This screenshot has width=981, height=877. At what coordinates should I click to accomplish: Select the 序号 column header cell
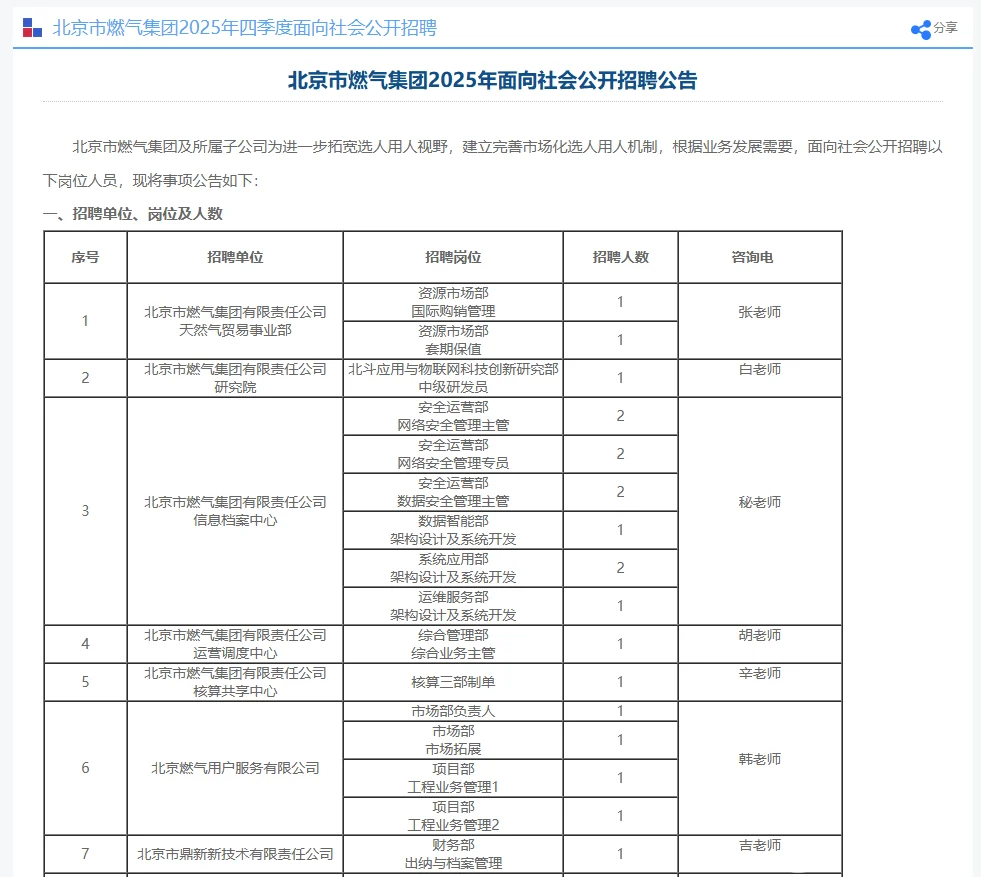coord(84,256)
